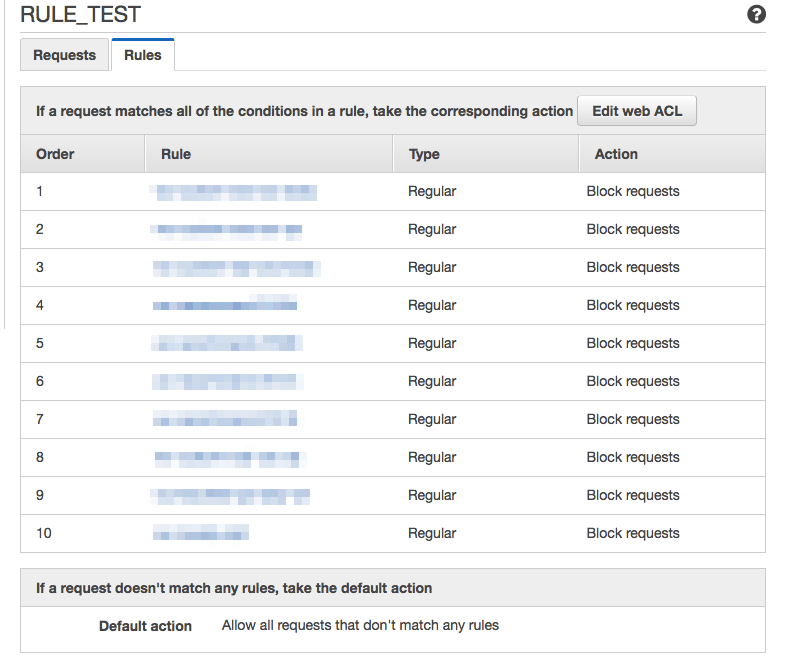Open the blurred rule link in row 10
This screenshot has height=663, width=797.
coord(200,533)
